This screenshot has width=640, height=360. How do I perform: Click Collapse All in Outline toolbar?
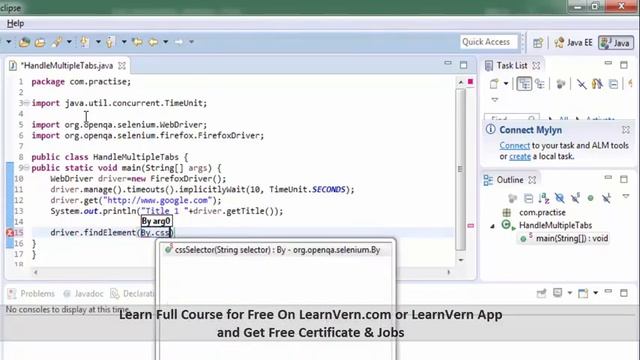[528, 198]
